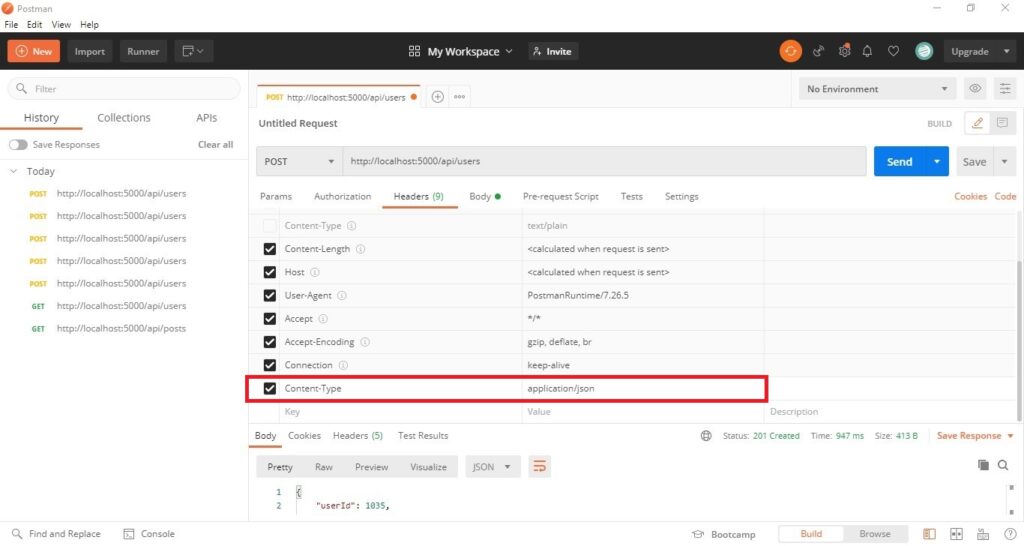Select the Raw response view

323,467
